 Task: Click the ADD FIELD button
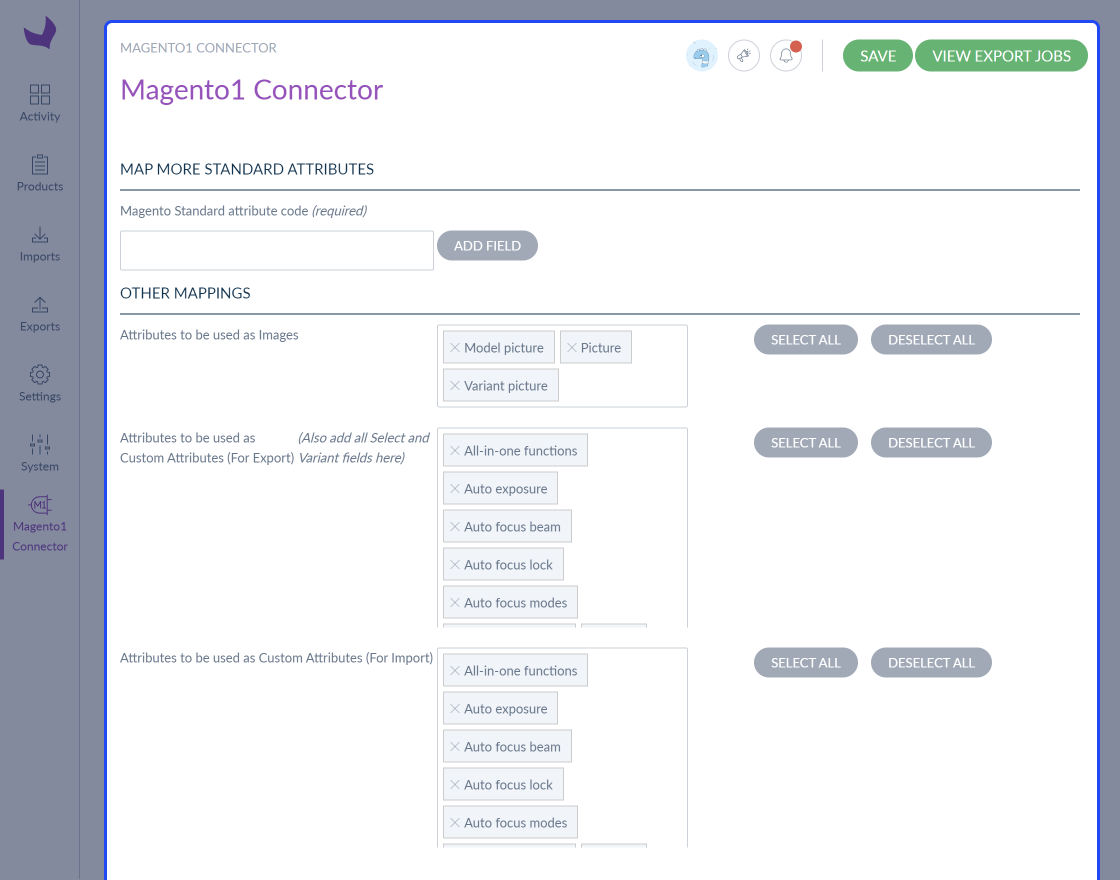click(487, 246)
